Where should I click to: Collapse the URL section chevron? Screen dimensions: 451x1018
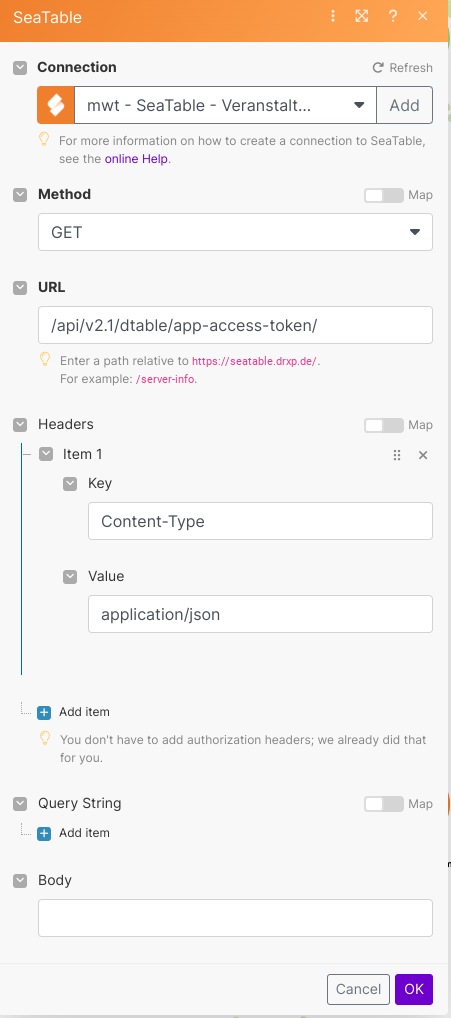(x=20, y=288)
